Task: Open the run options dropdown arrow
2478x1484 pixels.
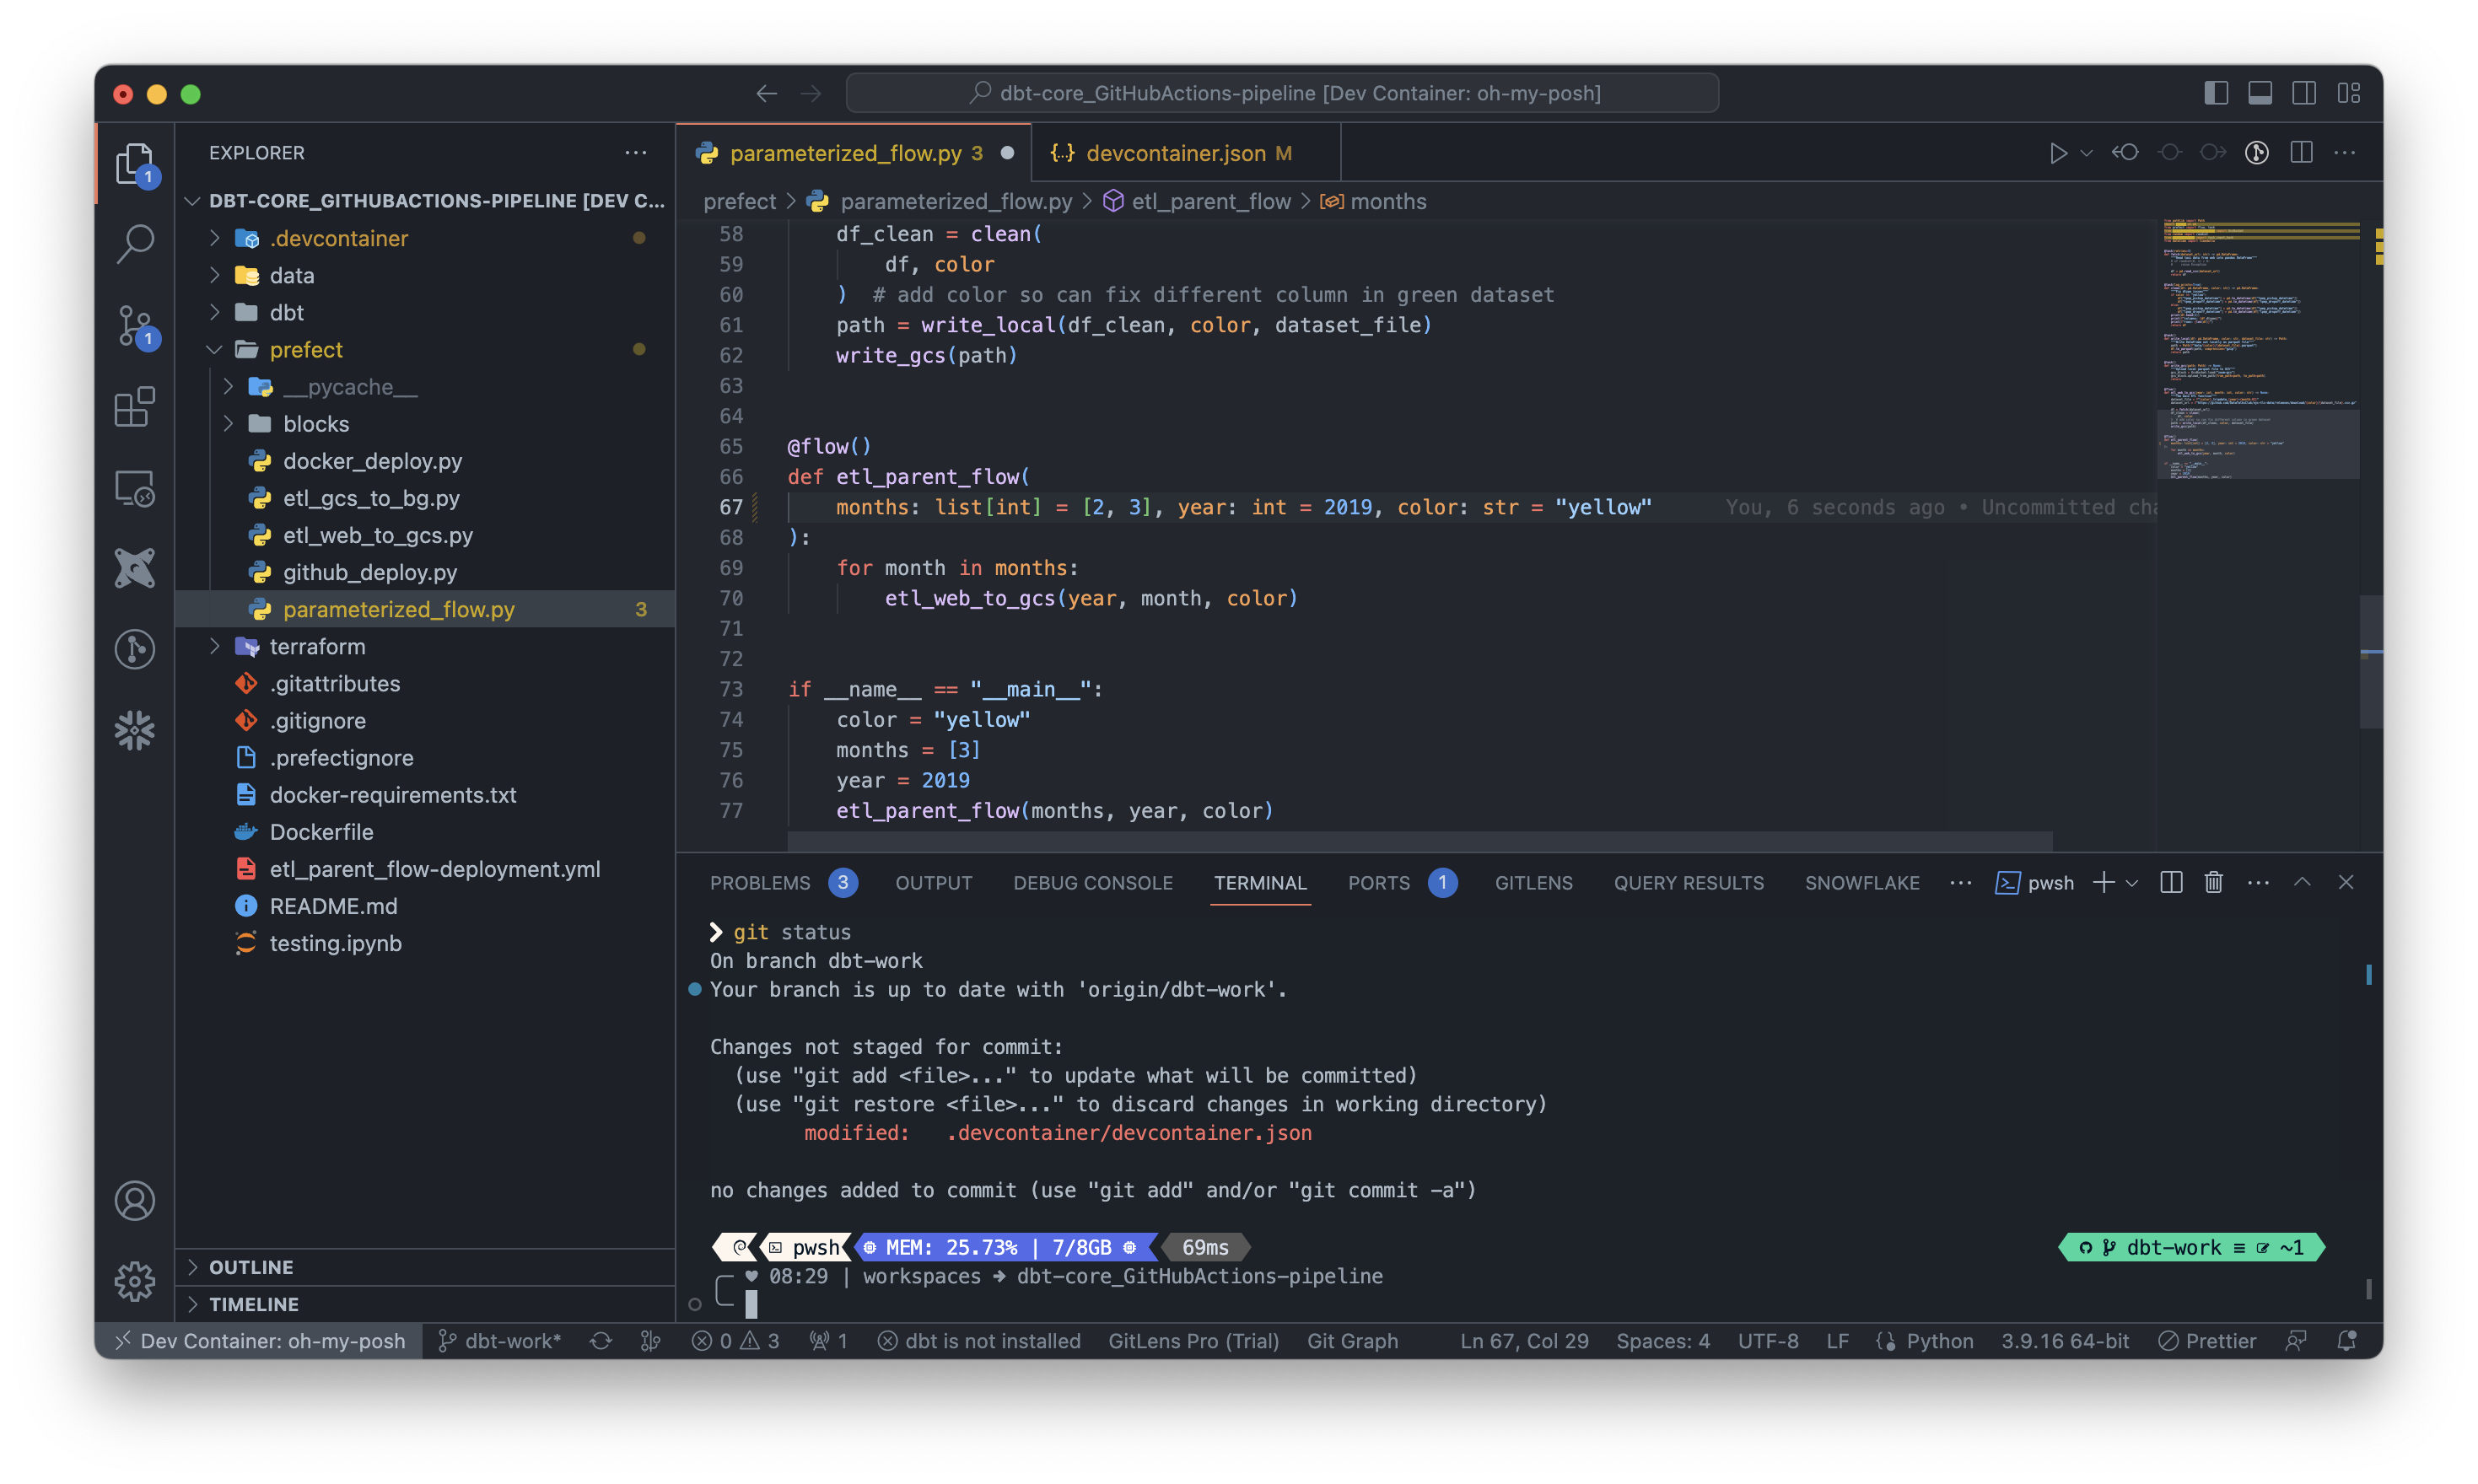Action: point(2086,153)
